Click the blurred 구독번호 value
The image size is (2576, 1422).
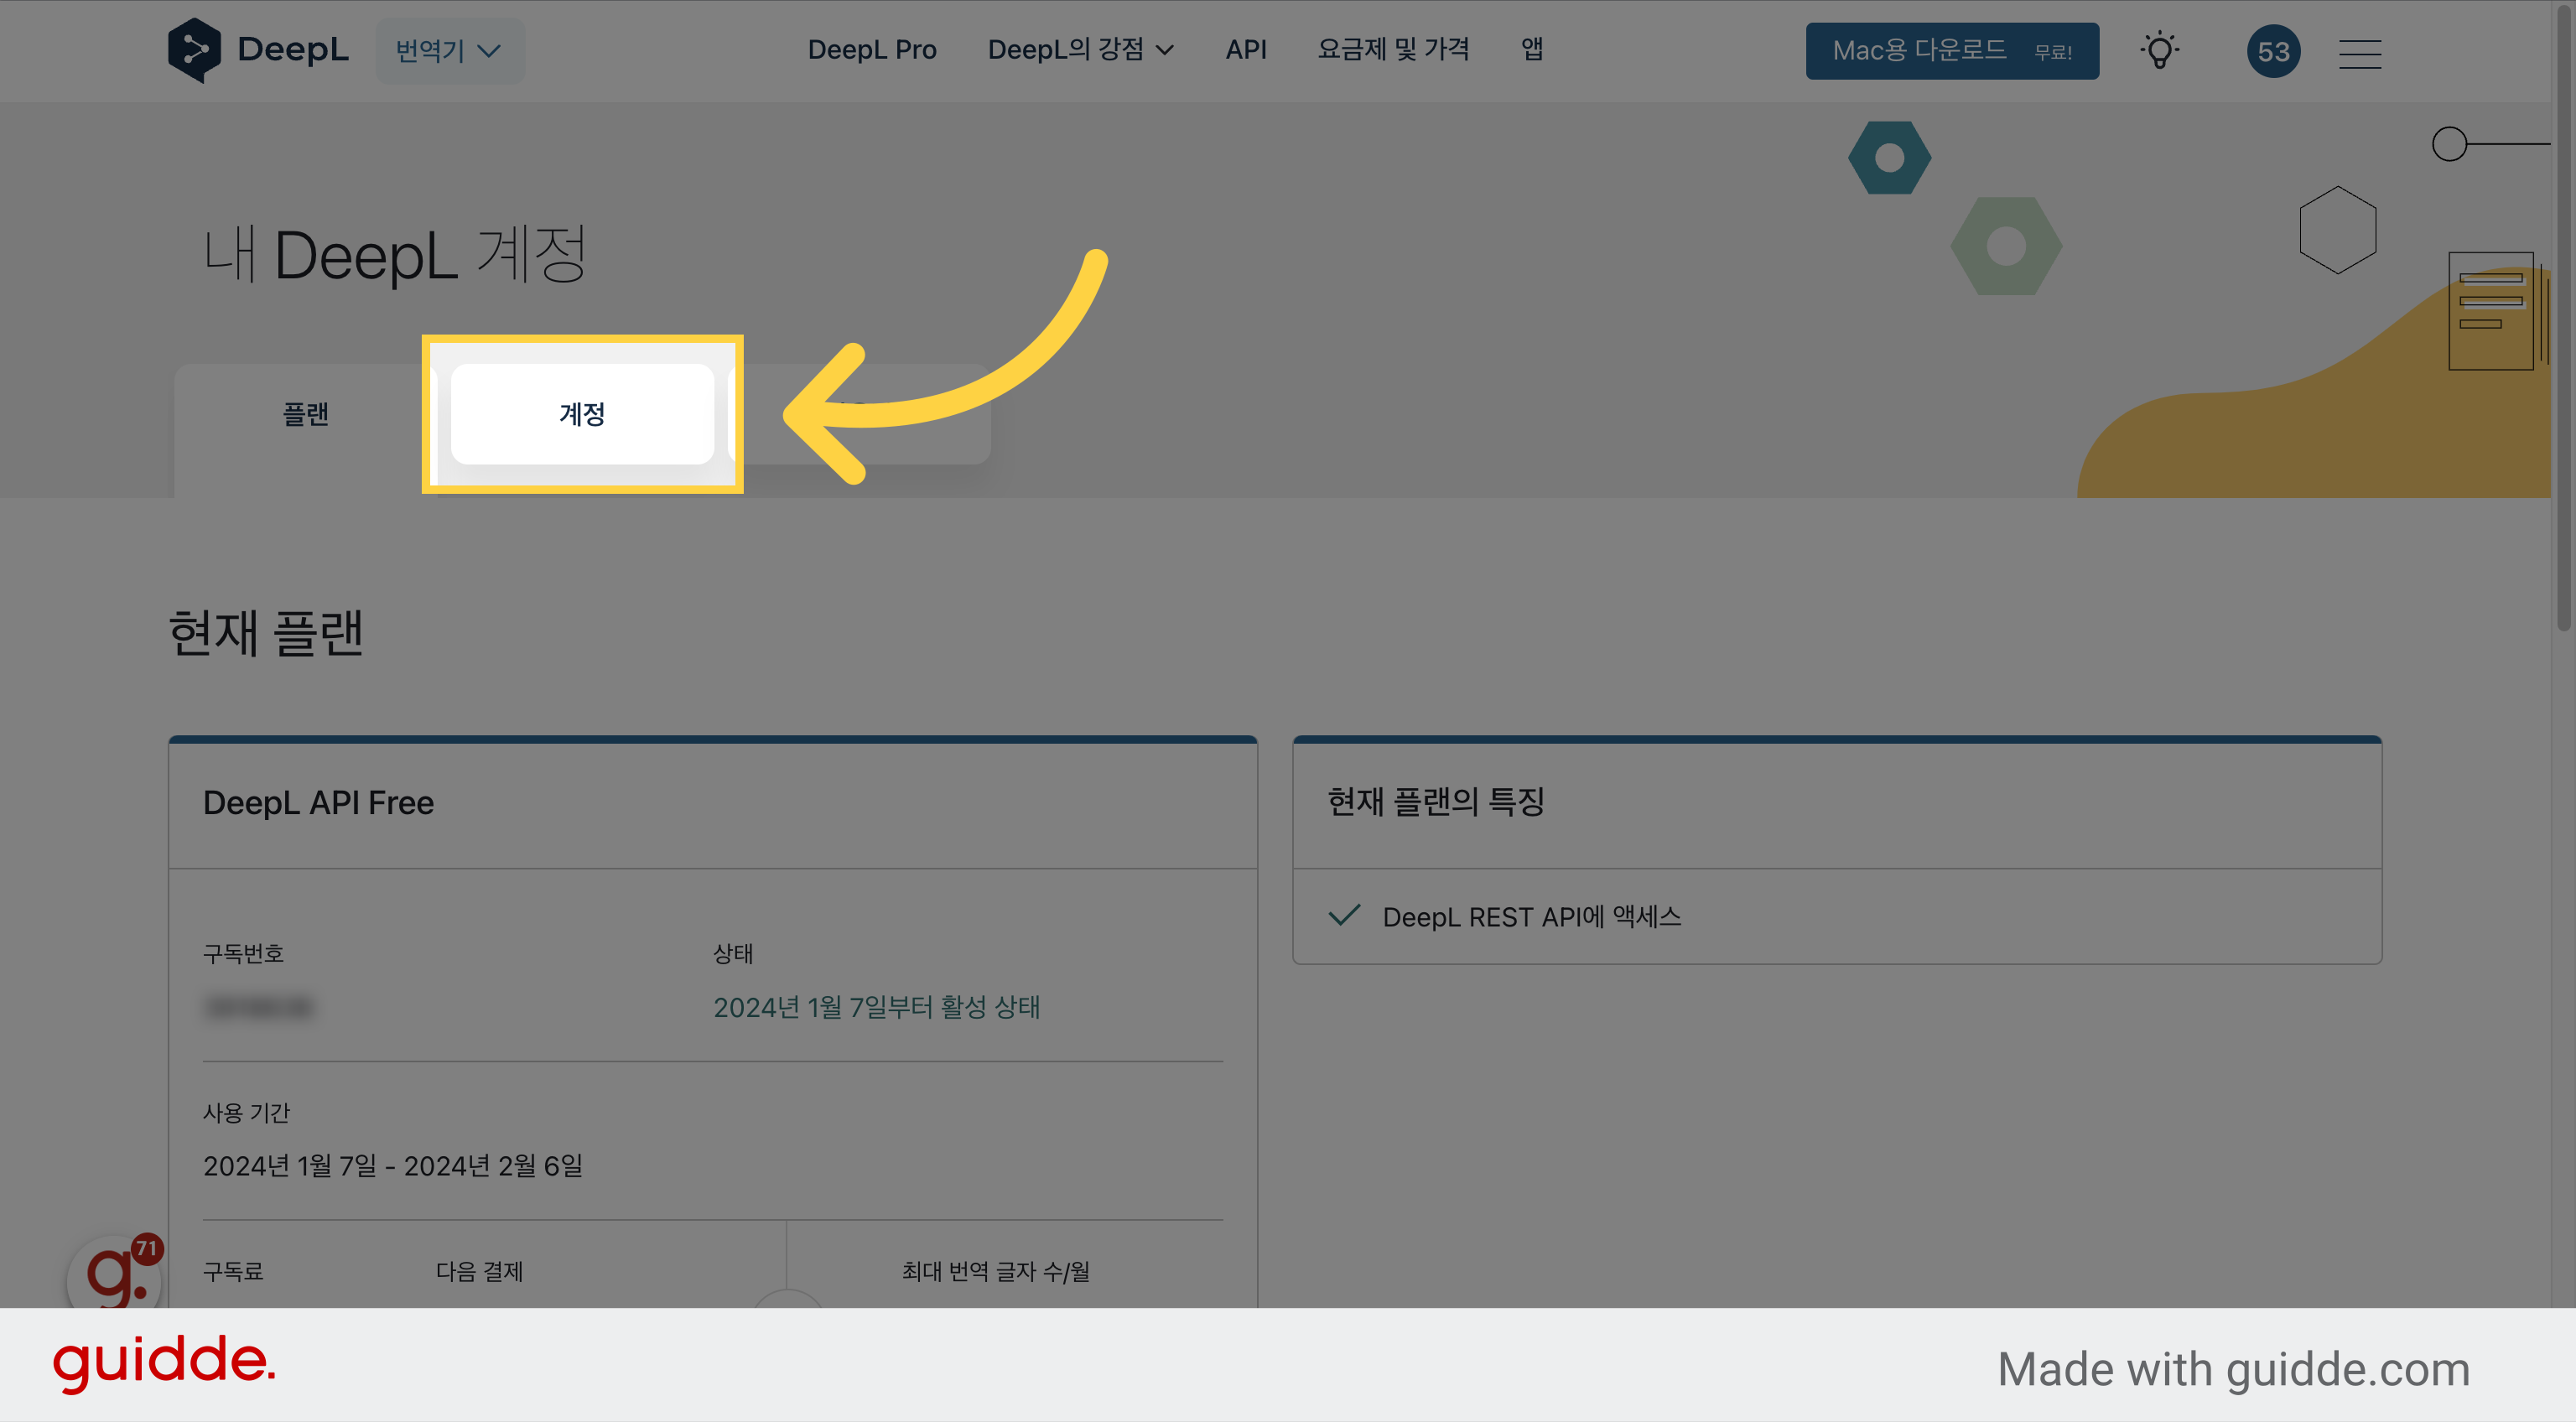point(258,1007)
